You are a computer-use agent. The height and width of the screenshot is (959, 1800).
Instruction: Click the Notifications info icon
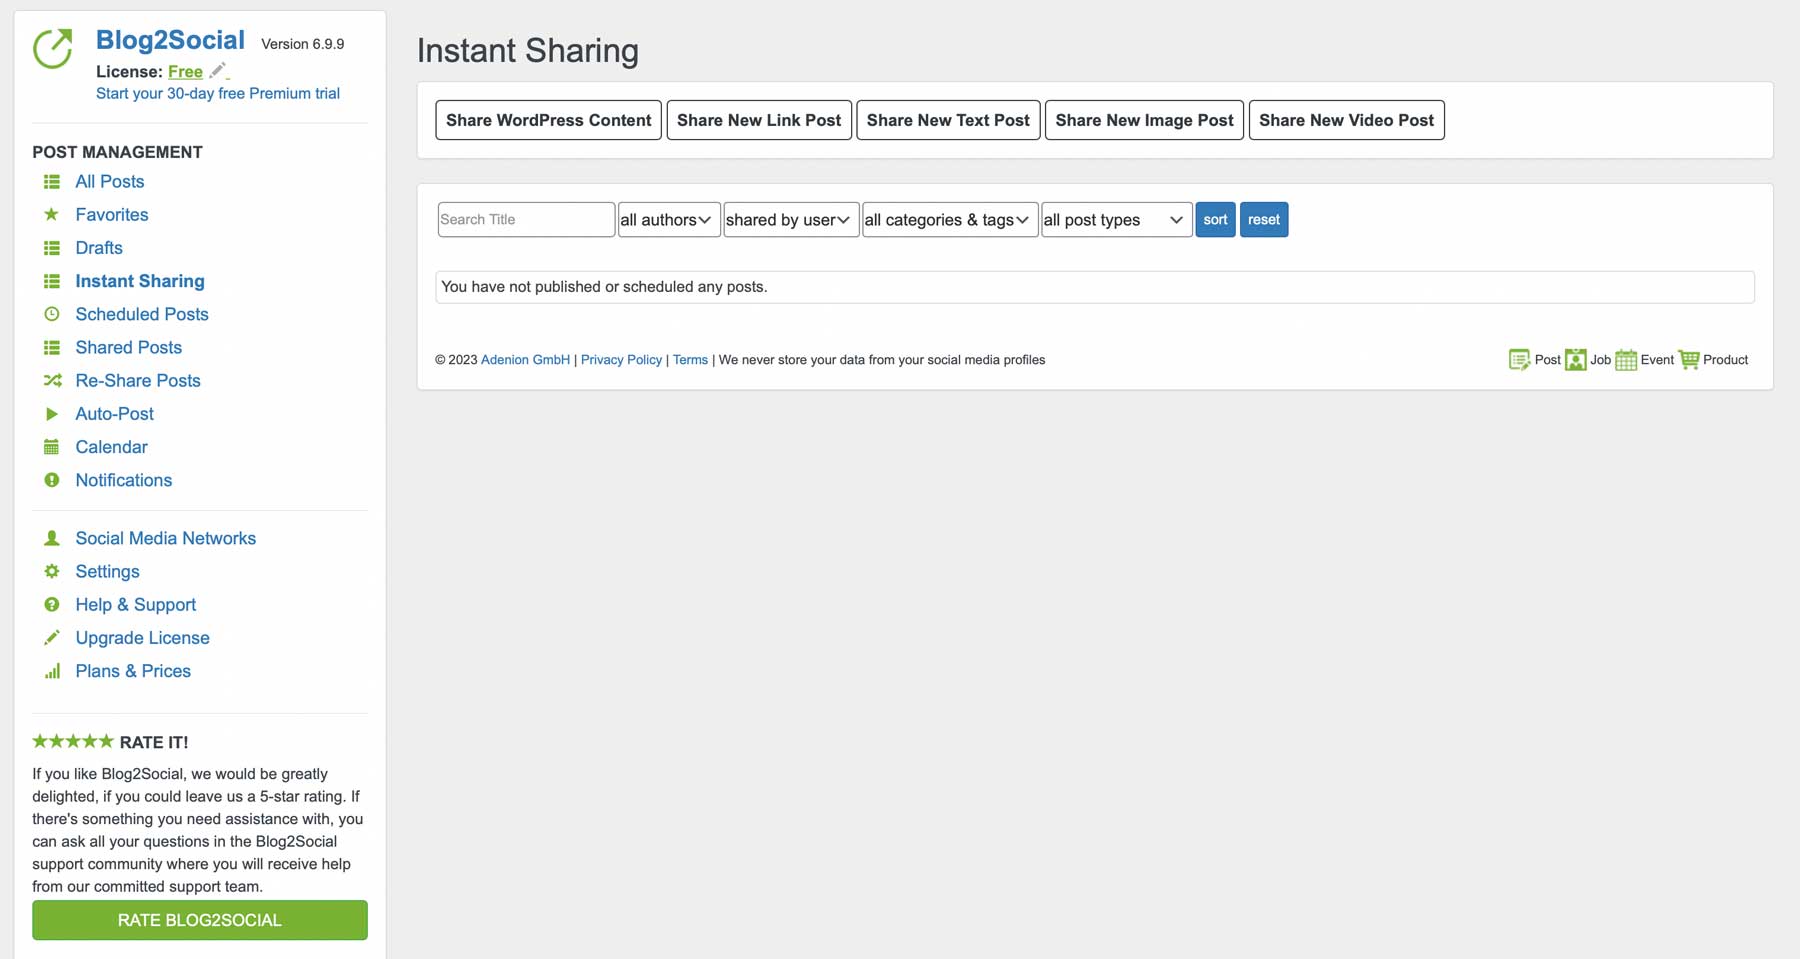pos(51,479)
